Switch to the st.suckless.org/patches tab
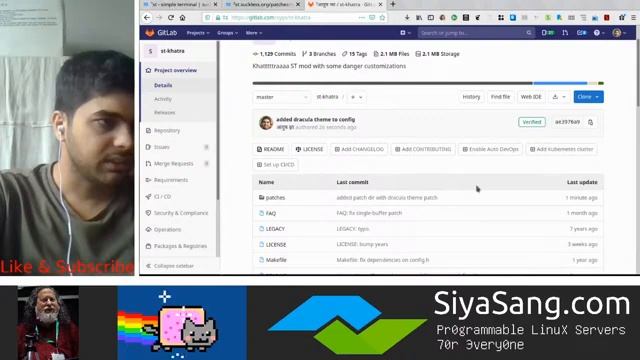This screenshot has width=640, height=360. pyautogui.click(x=262, y=4)
